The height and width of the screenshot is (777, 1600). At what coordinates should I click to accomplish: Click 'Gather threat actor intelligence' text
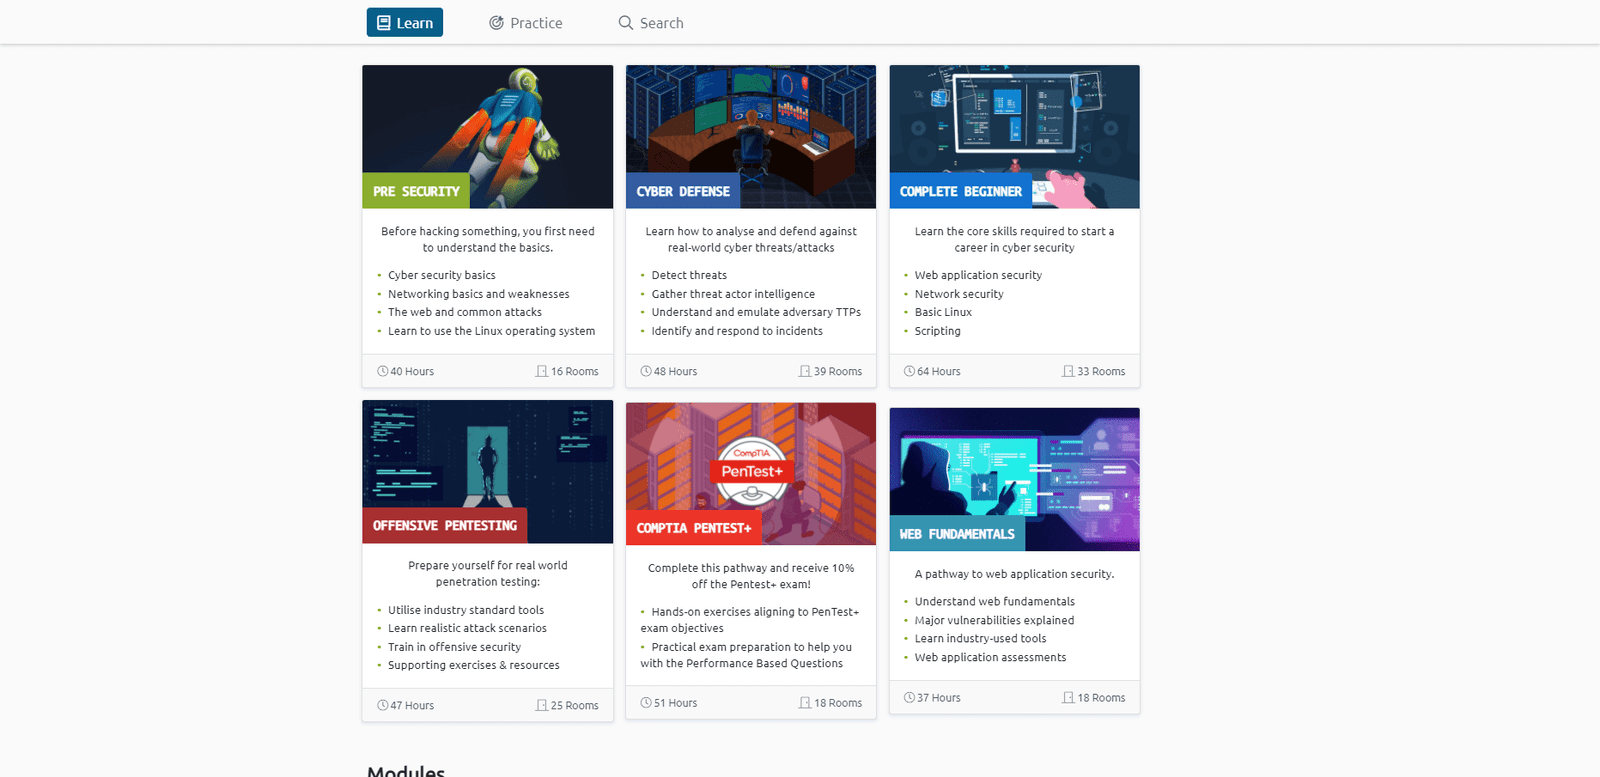733,294
